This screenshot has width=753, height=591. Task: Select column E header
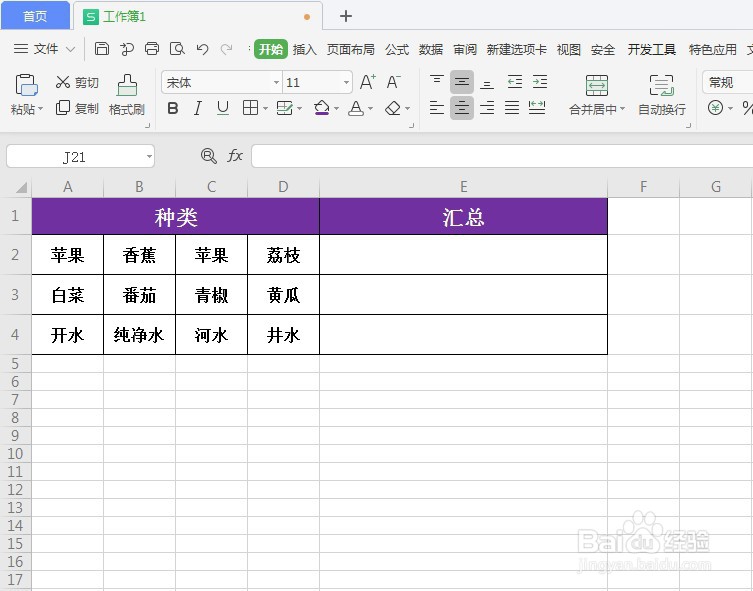(463, 187)
